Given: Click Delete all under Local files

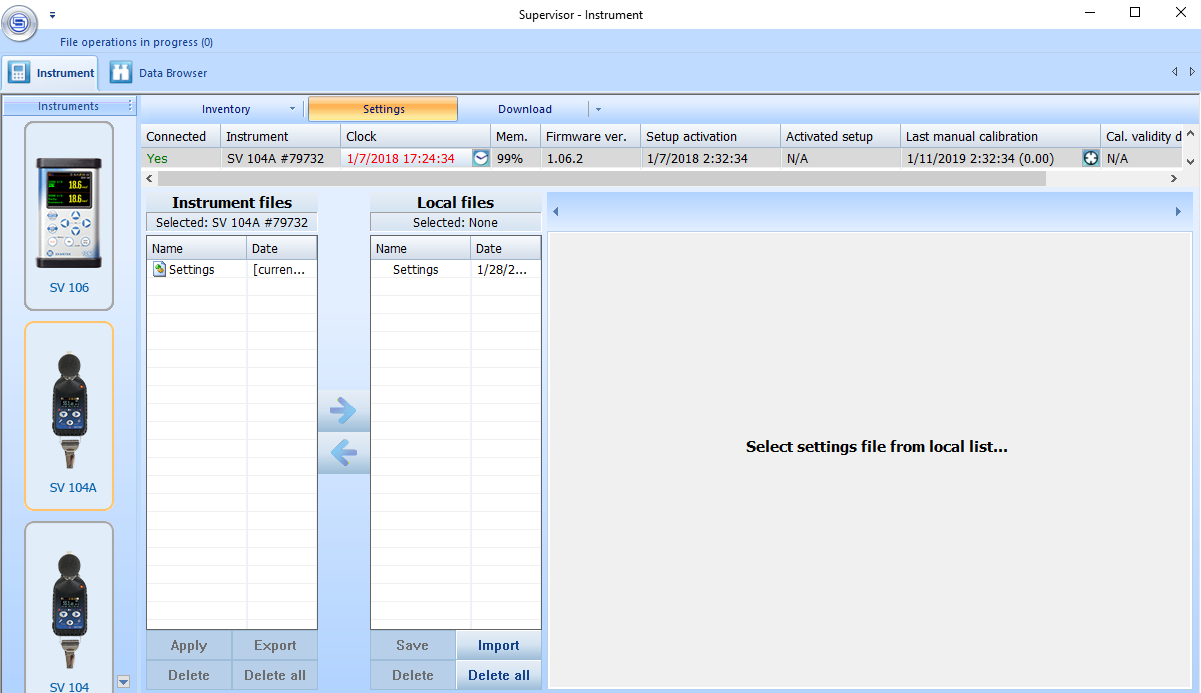Looking at the screenshot, I should point(498,675).
